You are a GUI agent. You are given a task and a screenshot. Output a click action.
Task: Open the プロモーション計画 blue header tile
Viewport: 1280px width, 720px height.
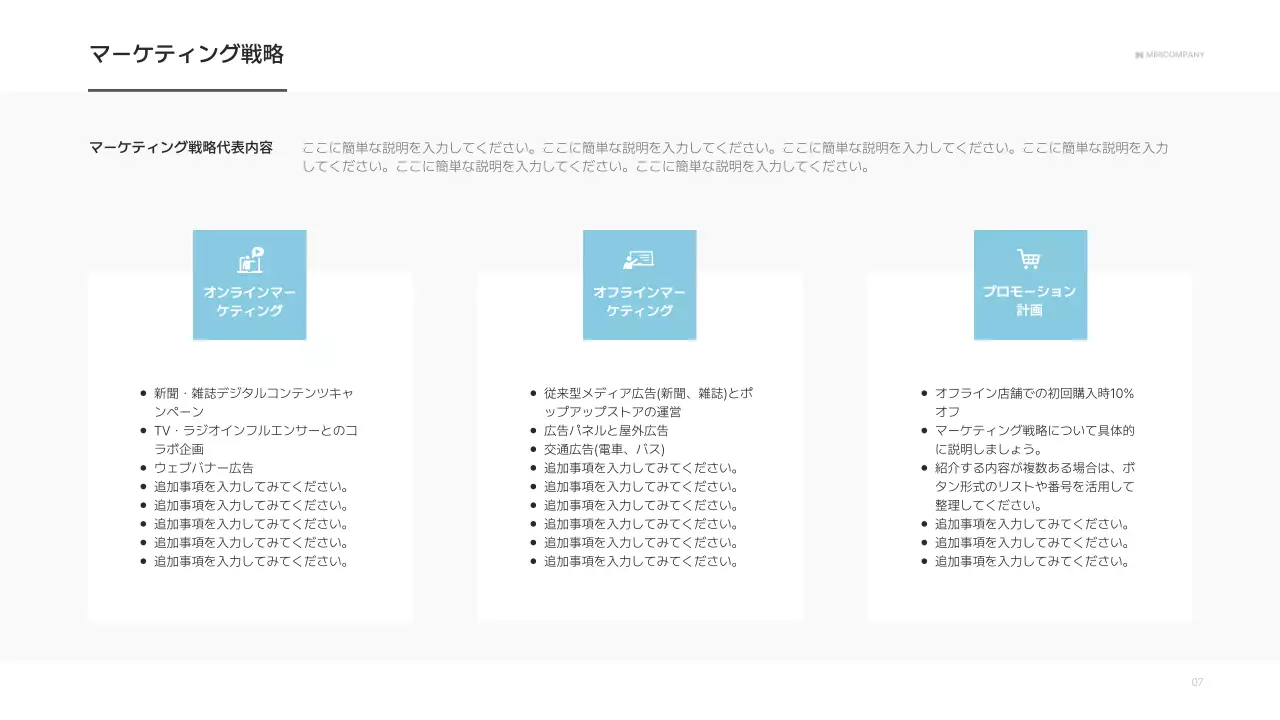tap(1030, 285)
